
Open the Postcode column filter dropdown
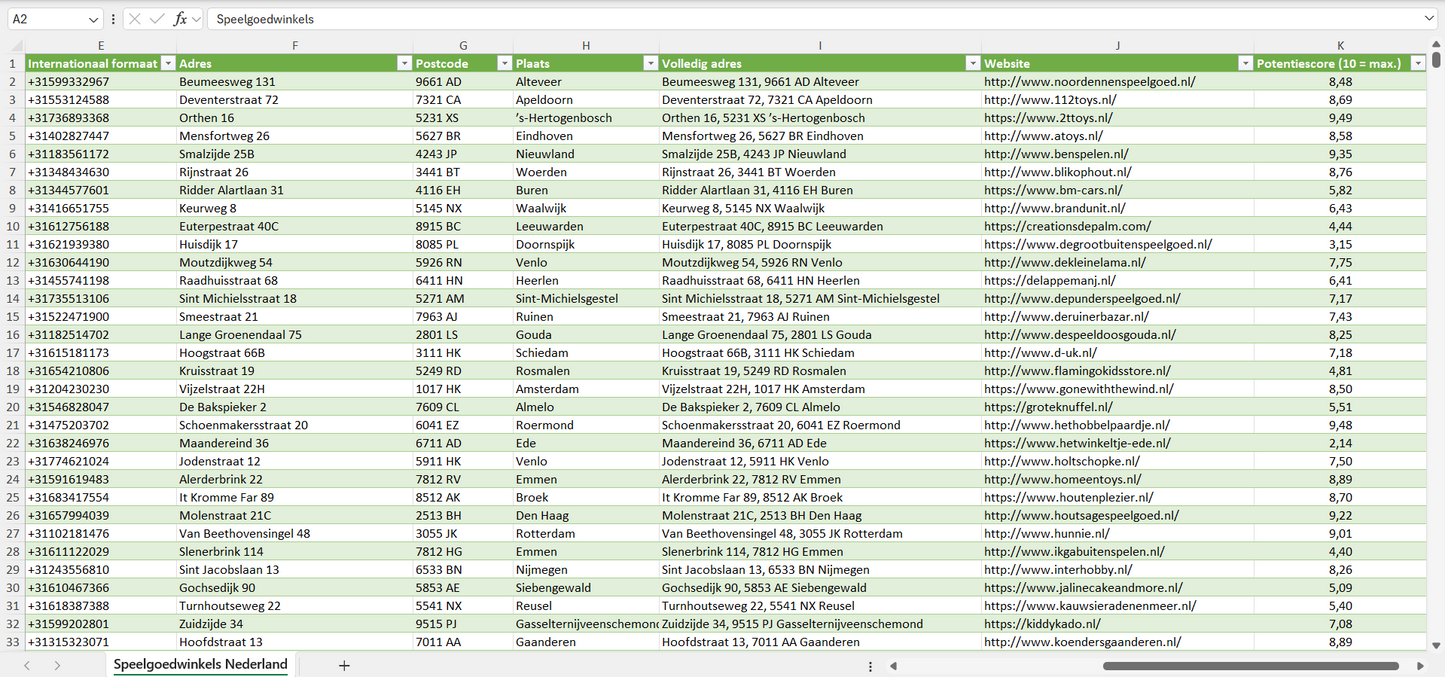pos(502,63)
